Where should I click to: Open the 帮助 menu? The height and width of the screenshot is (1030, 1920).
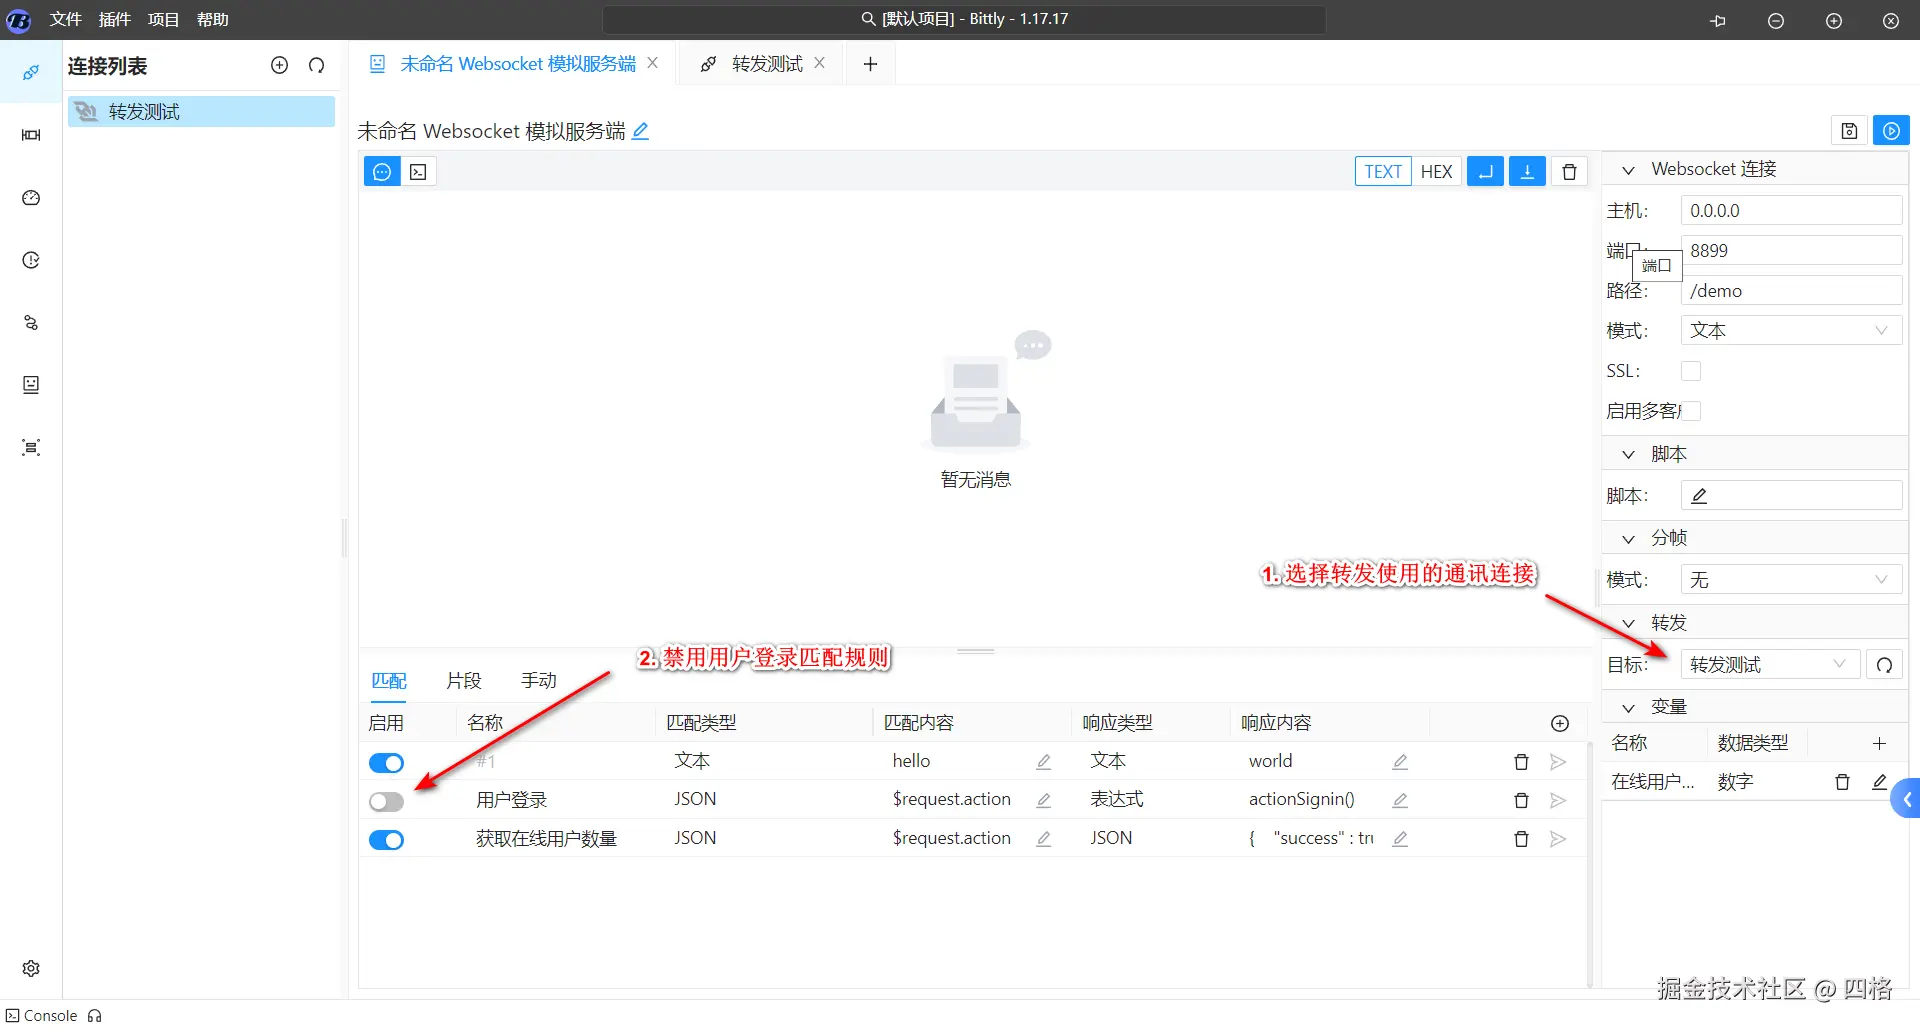213,19
